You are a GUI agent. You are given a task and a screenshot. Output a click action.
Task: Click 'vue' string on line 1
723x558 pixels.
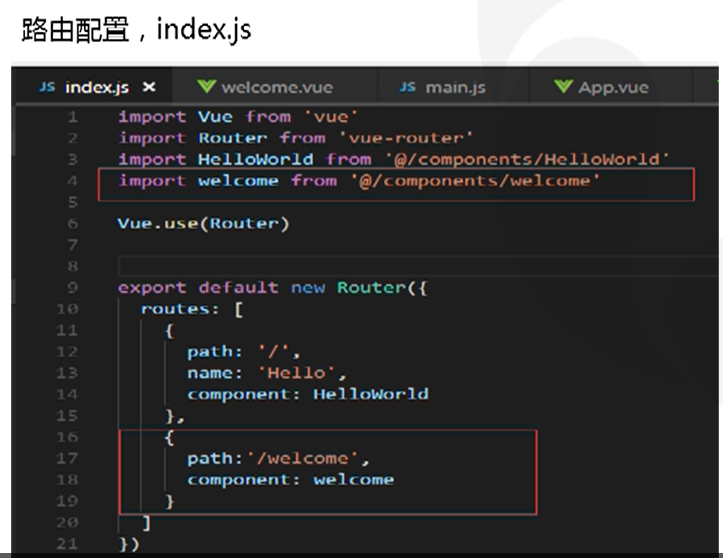pyautogui.click(x=331, y=117)
